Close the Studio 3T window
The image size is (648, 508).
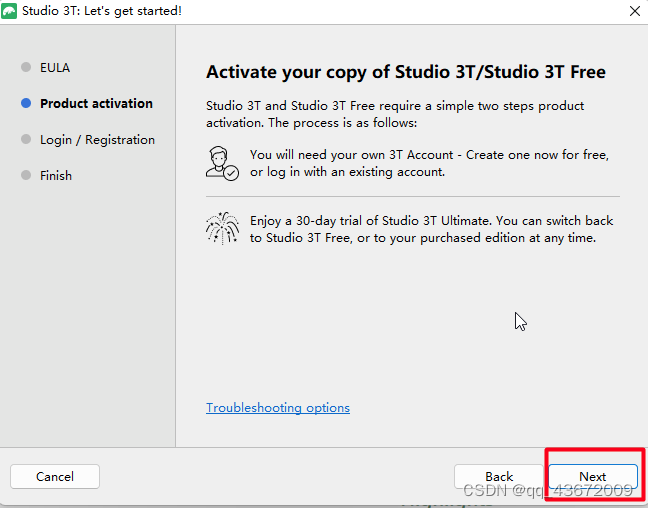point(635,11)
